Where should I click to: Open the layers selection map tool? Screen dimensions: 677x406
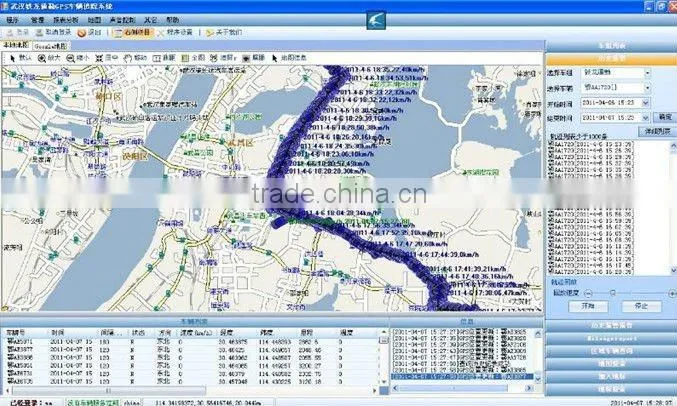222,58
